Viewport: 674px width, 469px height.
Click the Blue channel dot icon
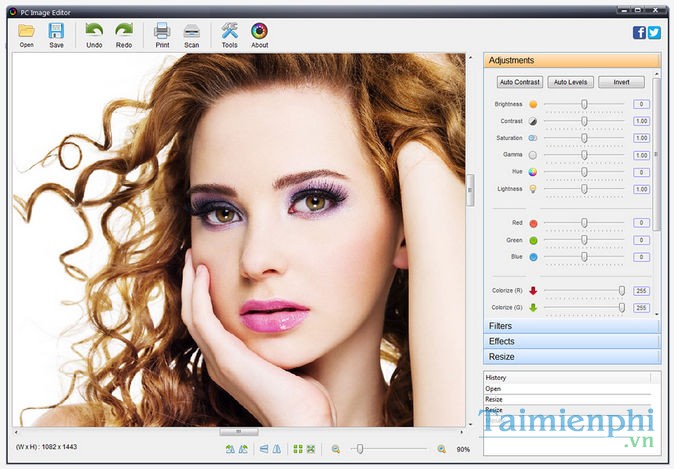pyautogui.click(x=533, y=257)
